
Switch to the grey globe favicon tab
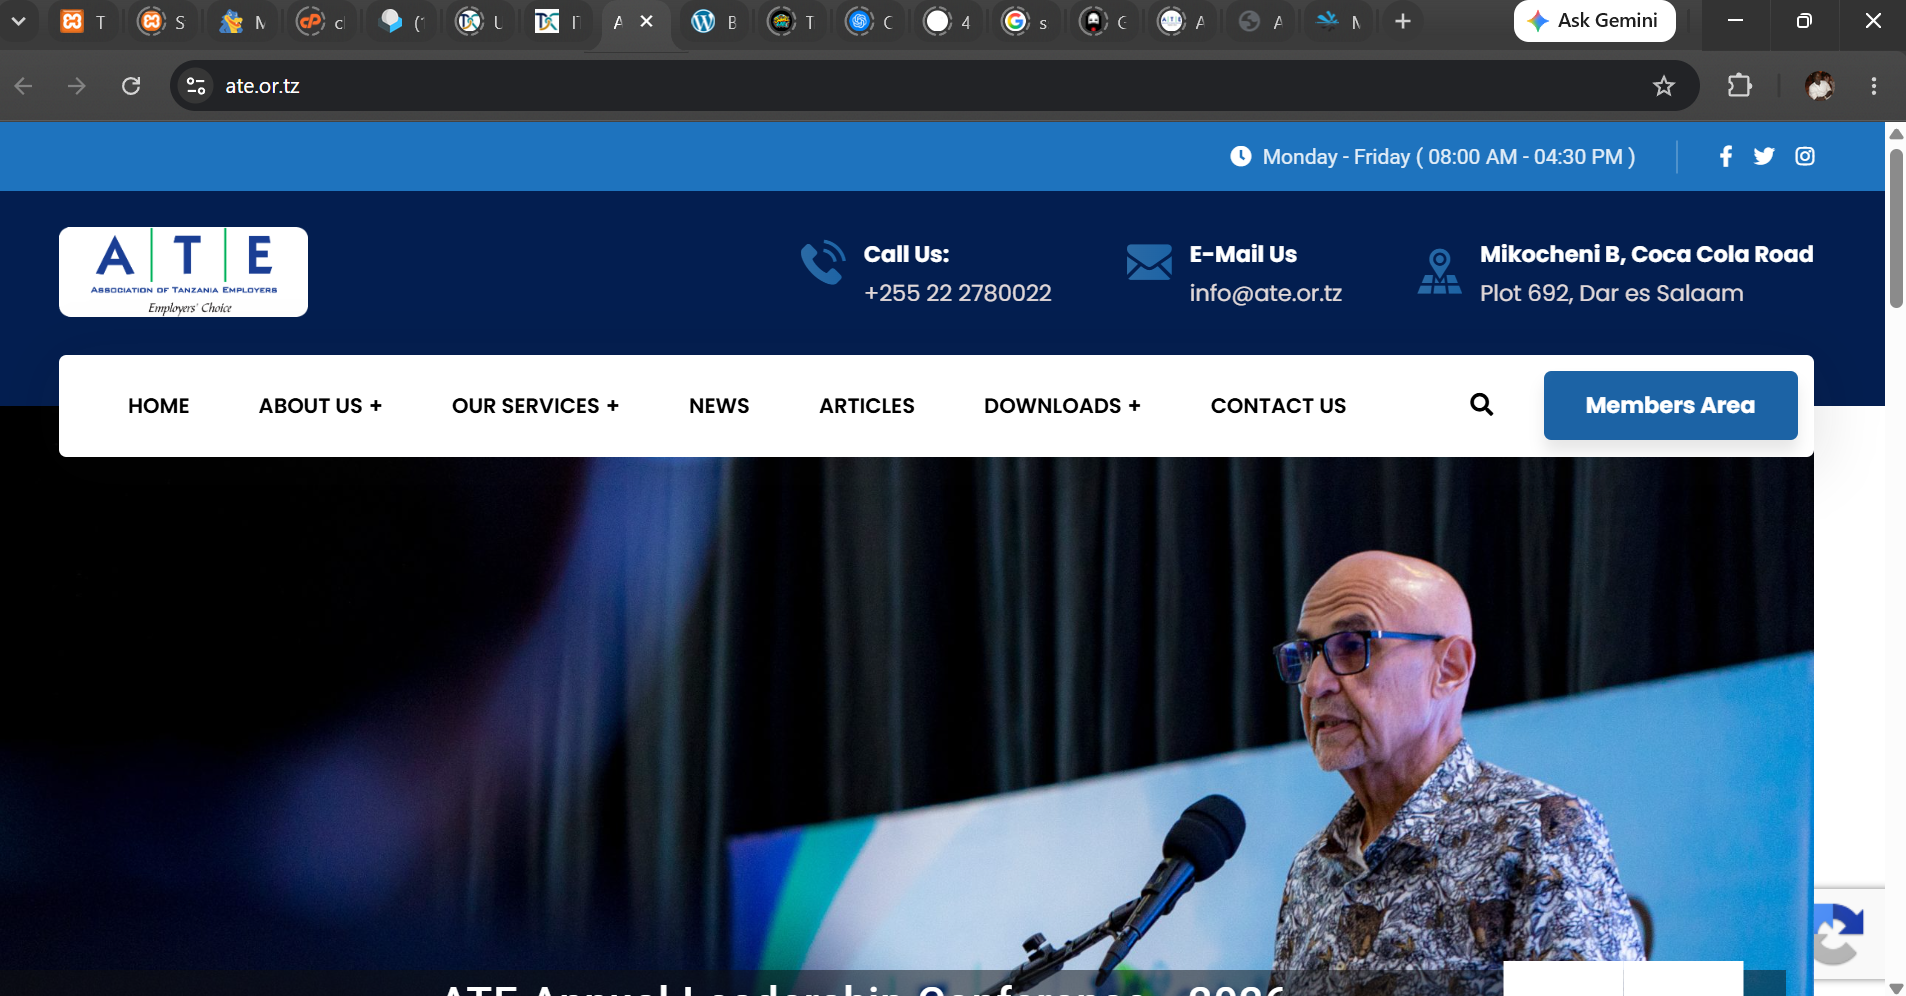click(x=1260, y=21)
